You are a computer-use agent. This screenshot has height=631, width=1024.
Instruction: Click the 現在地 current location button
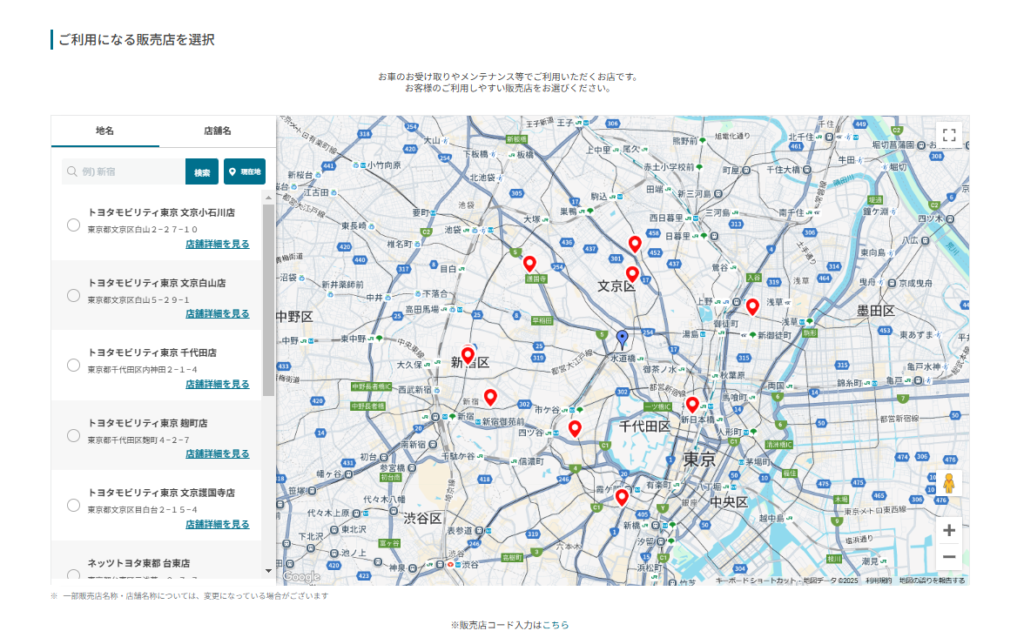245,172
